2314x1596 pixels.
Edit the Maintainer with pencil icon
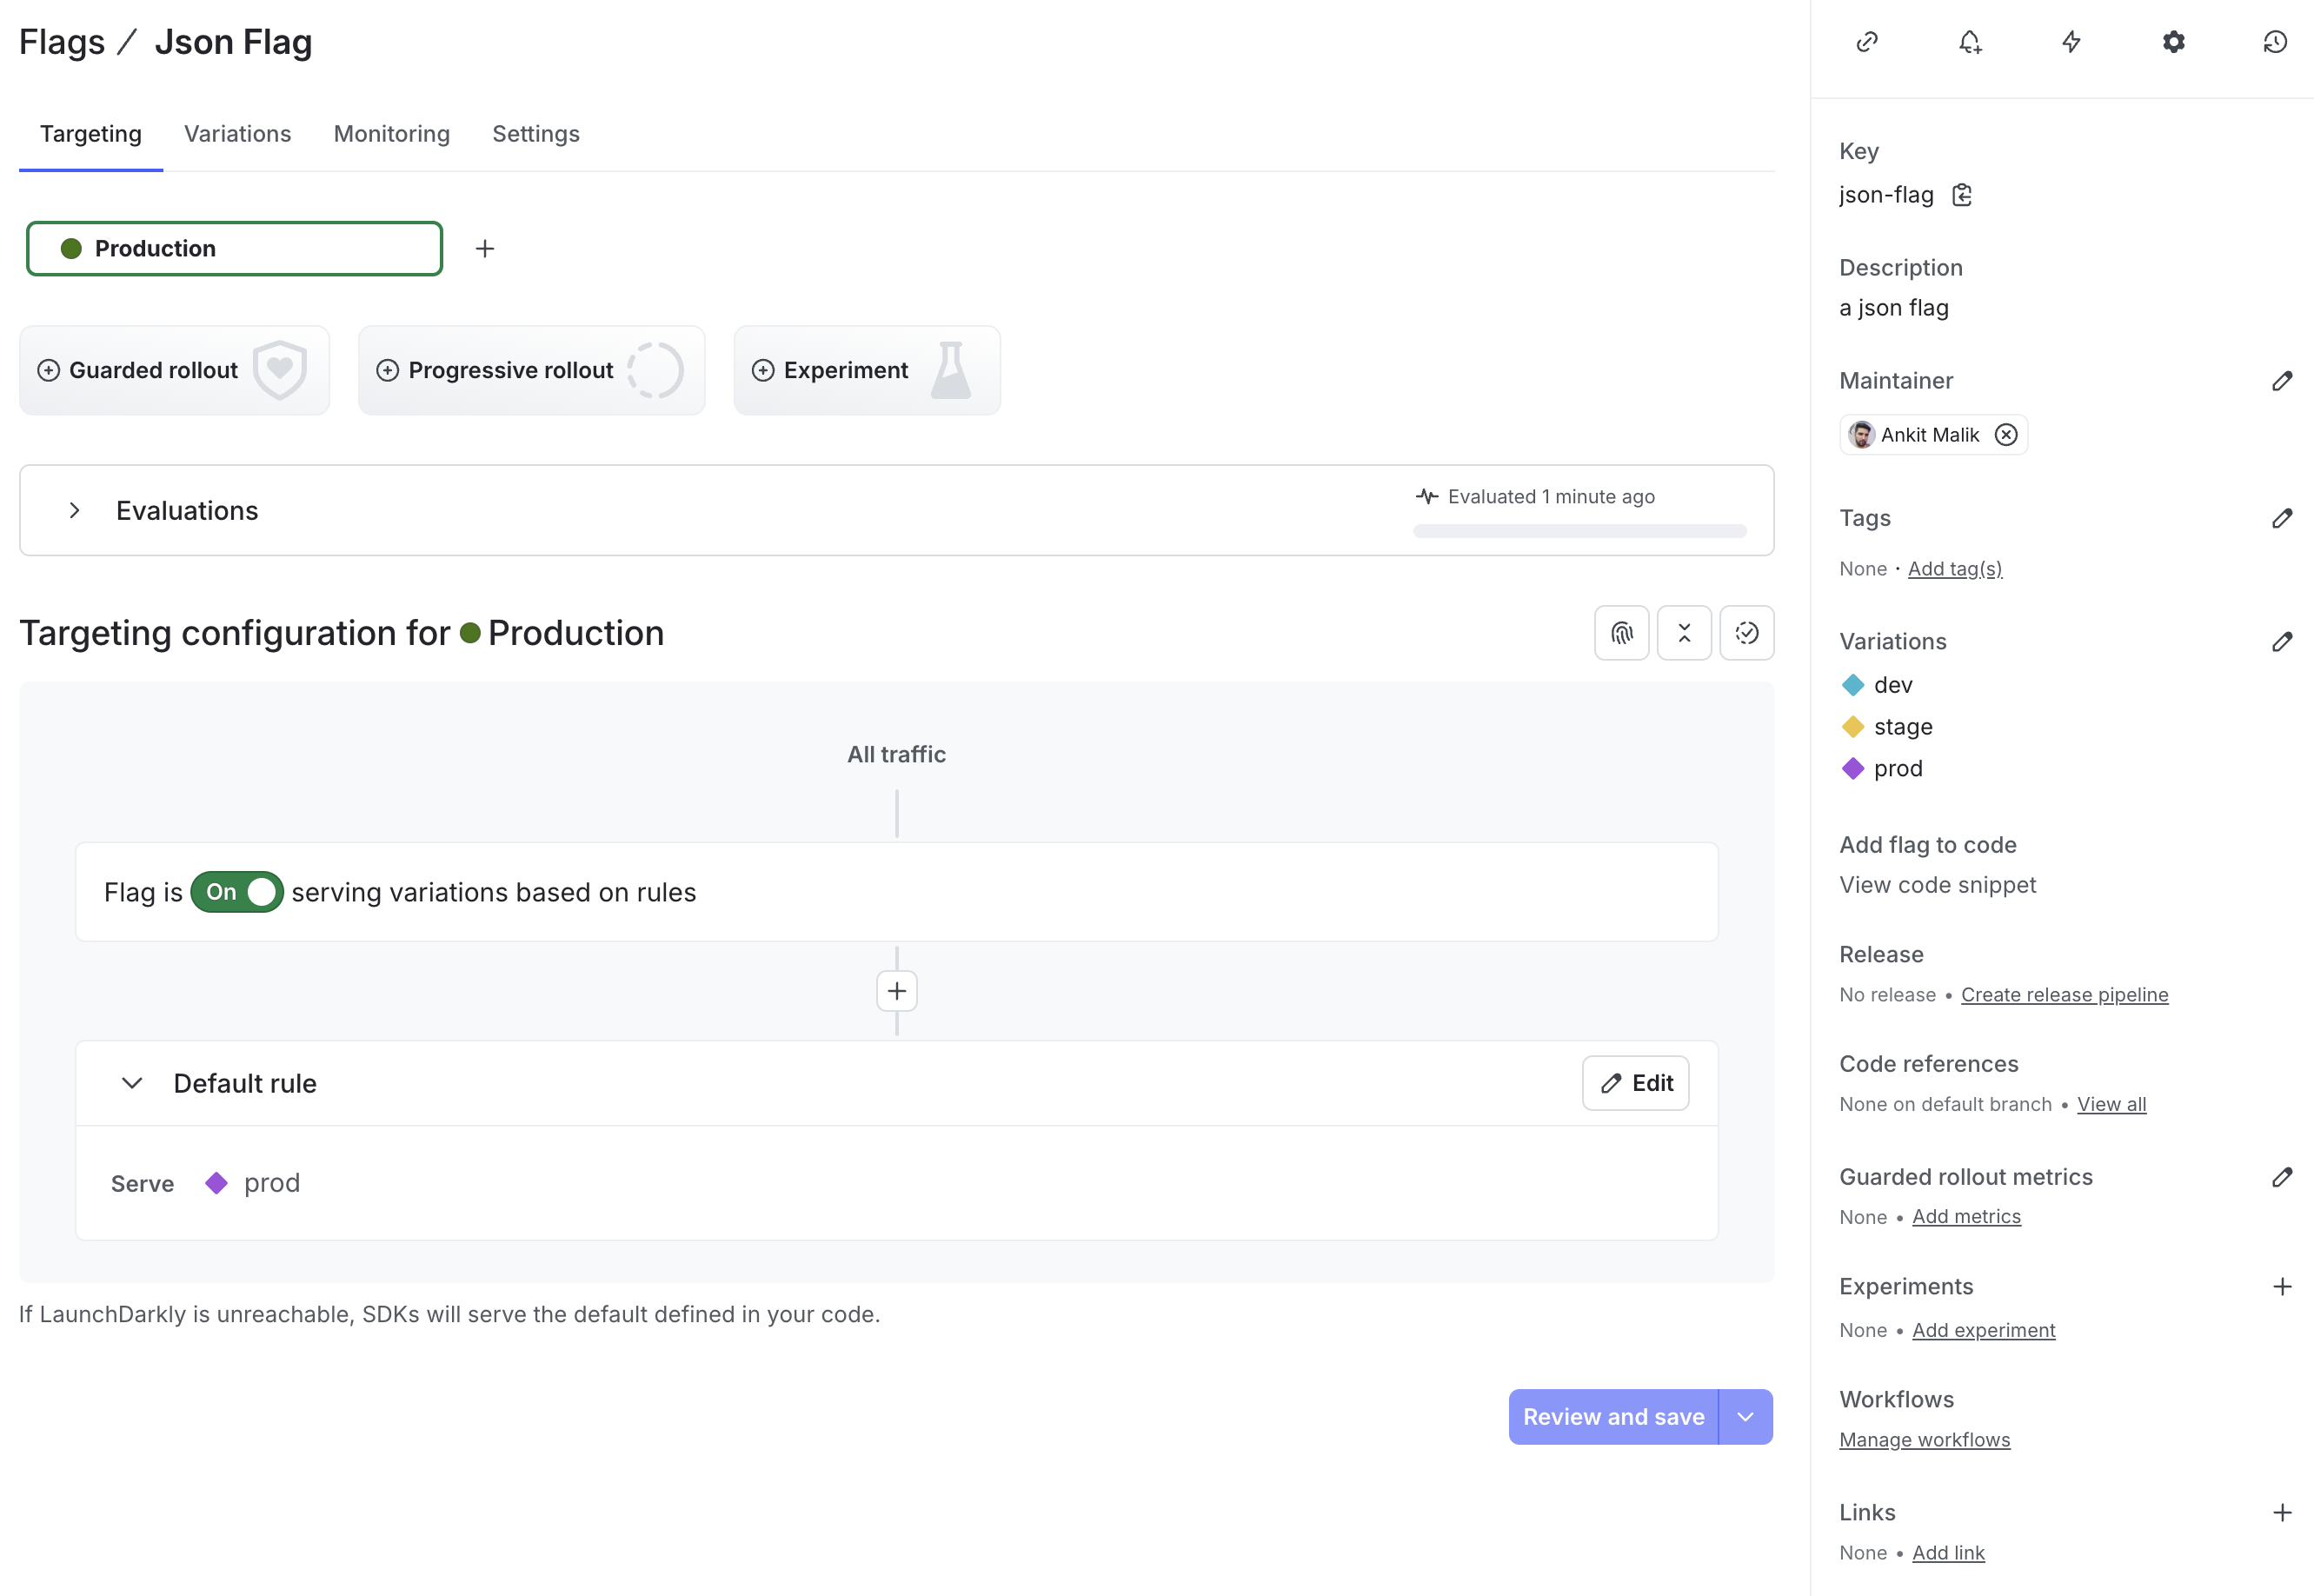[x=2282, y=381]
